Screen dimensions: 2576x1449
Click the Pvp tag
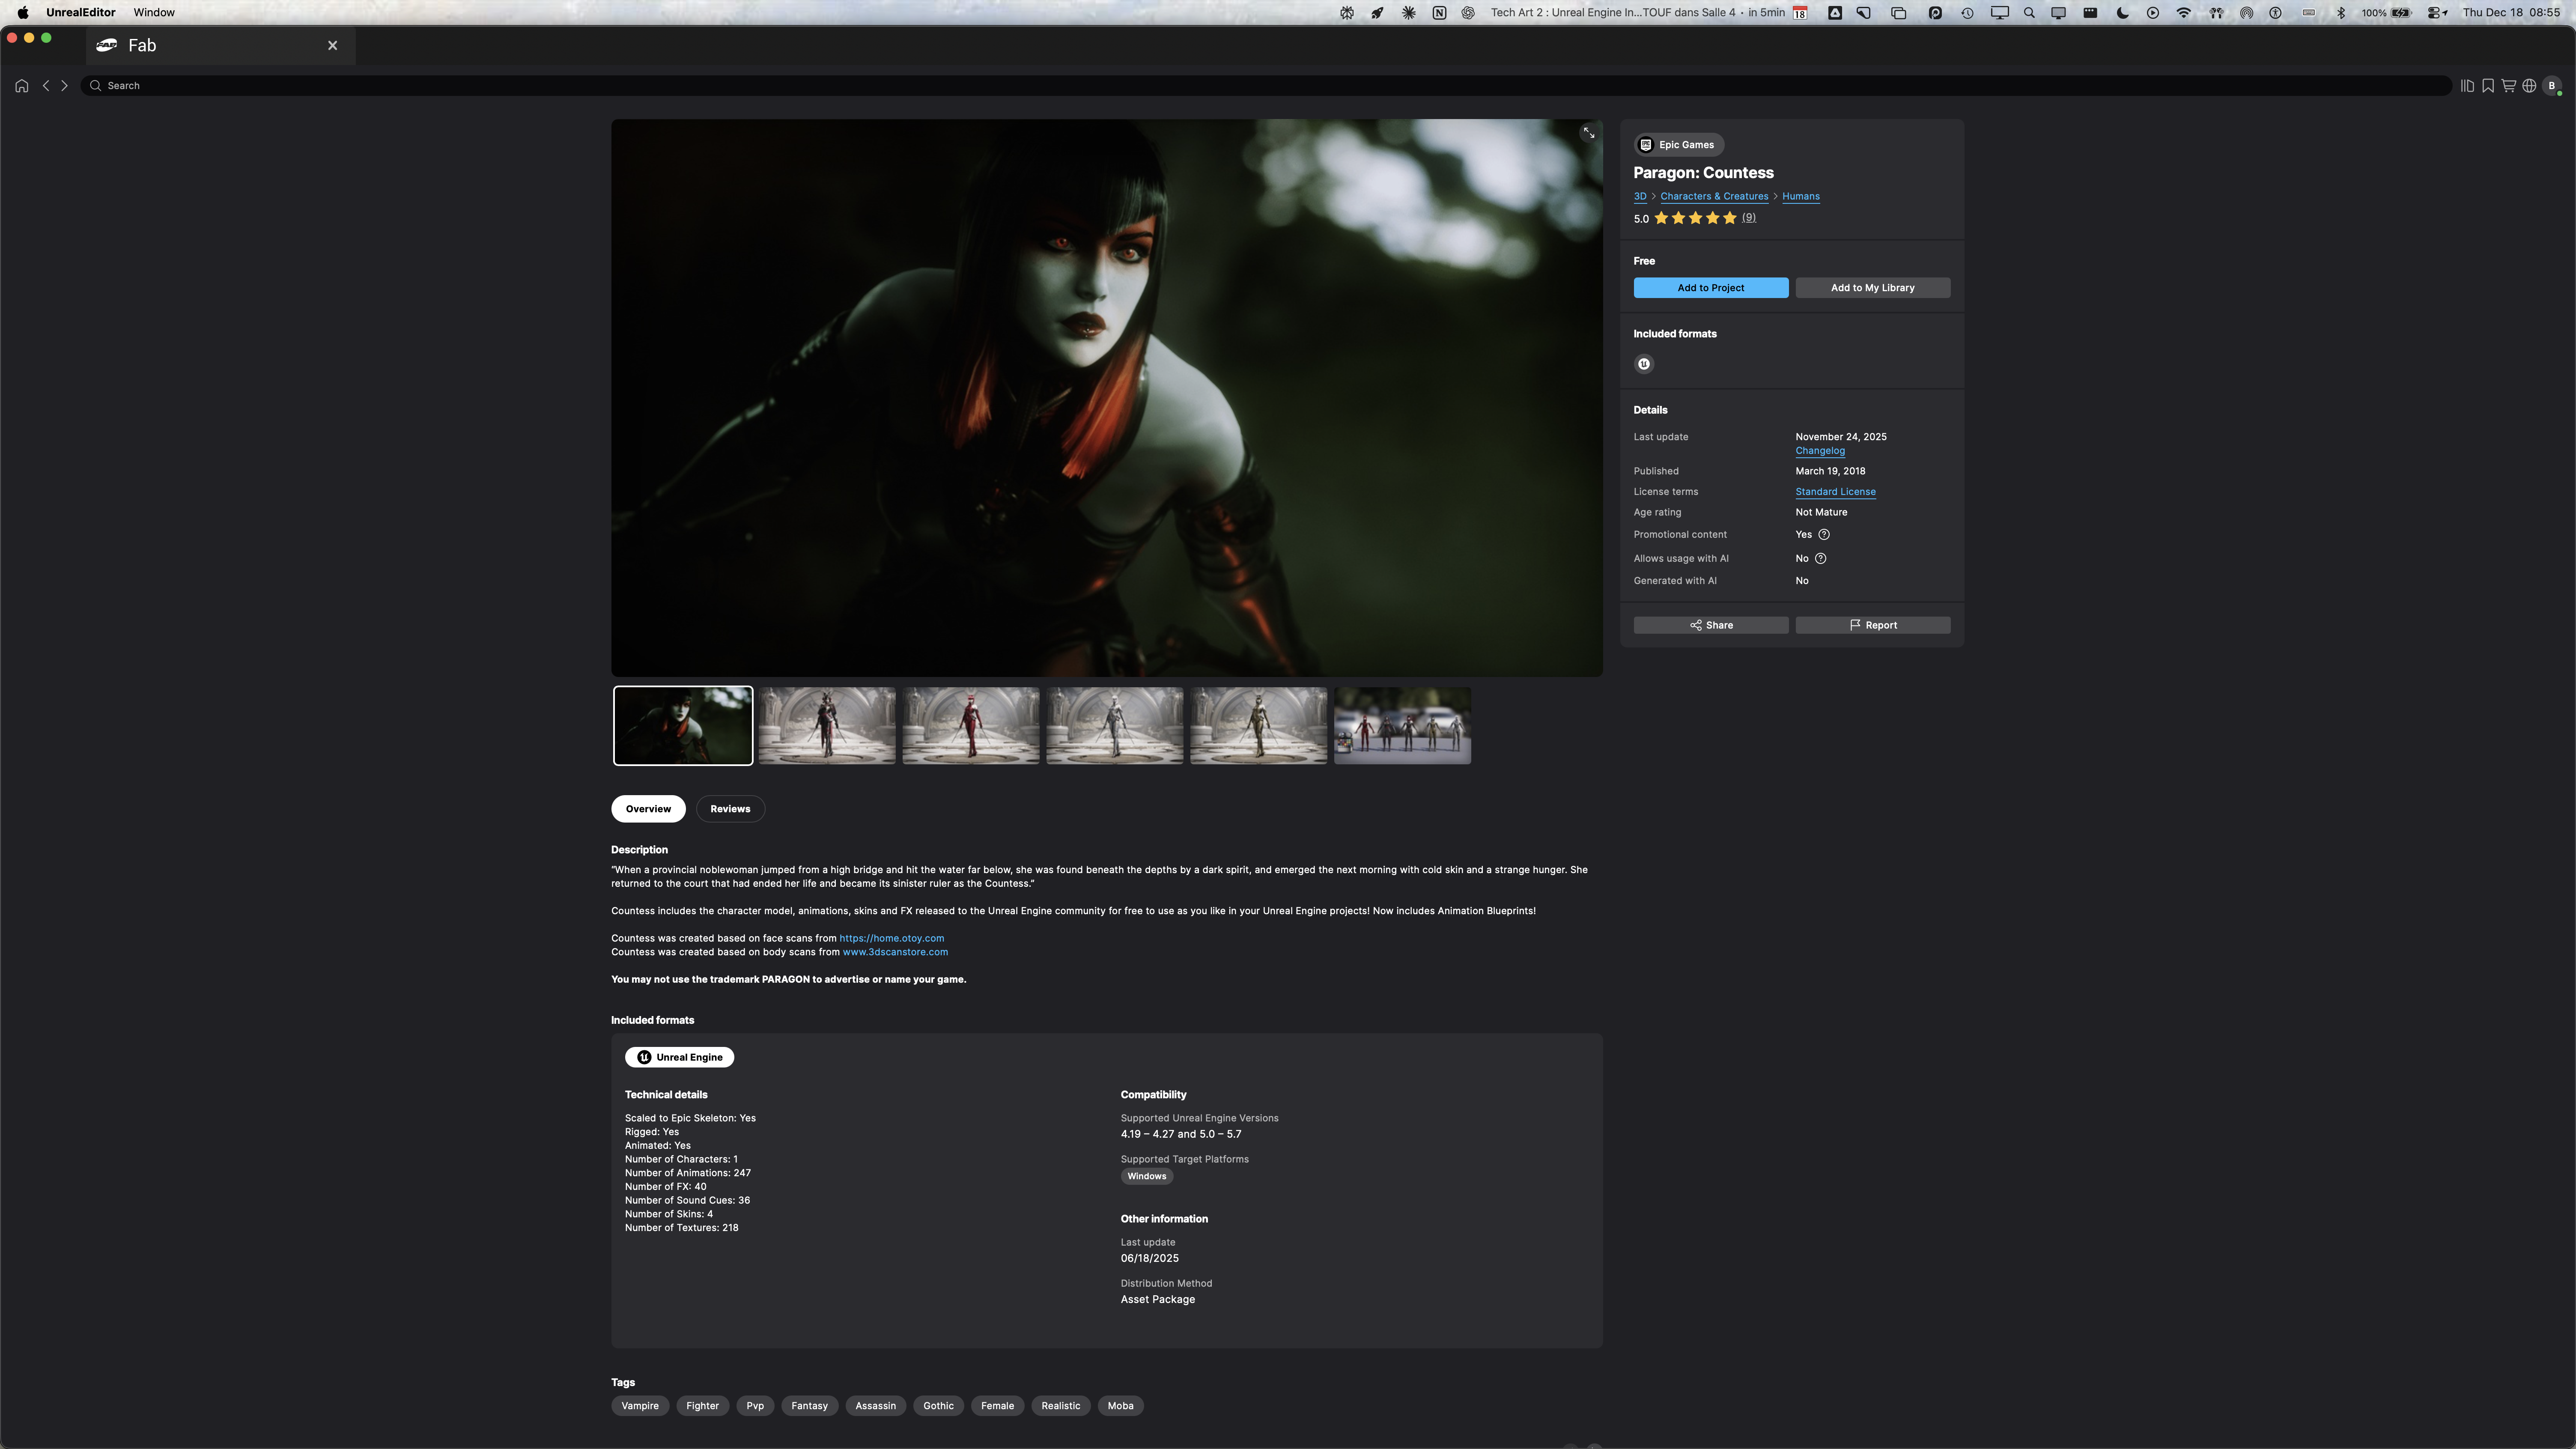[x=755, y=1406]
